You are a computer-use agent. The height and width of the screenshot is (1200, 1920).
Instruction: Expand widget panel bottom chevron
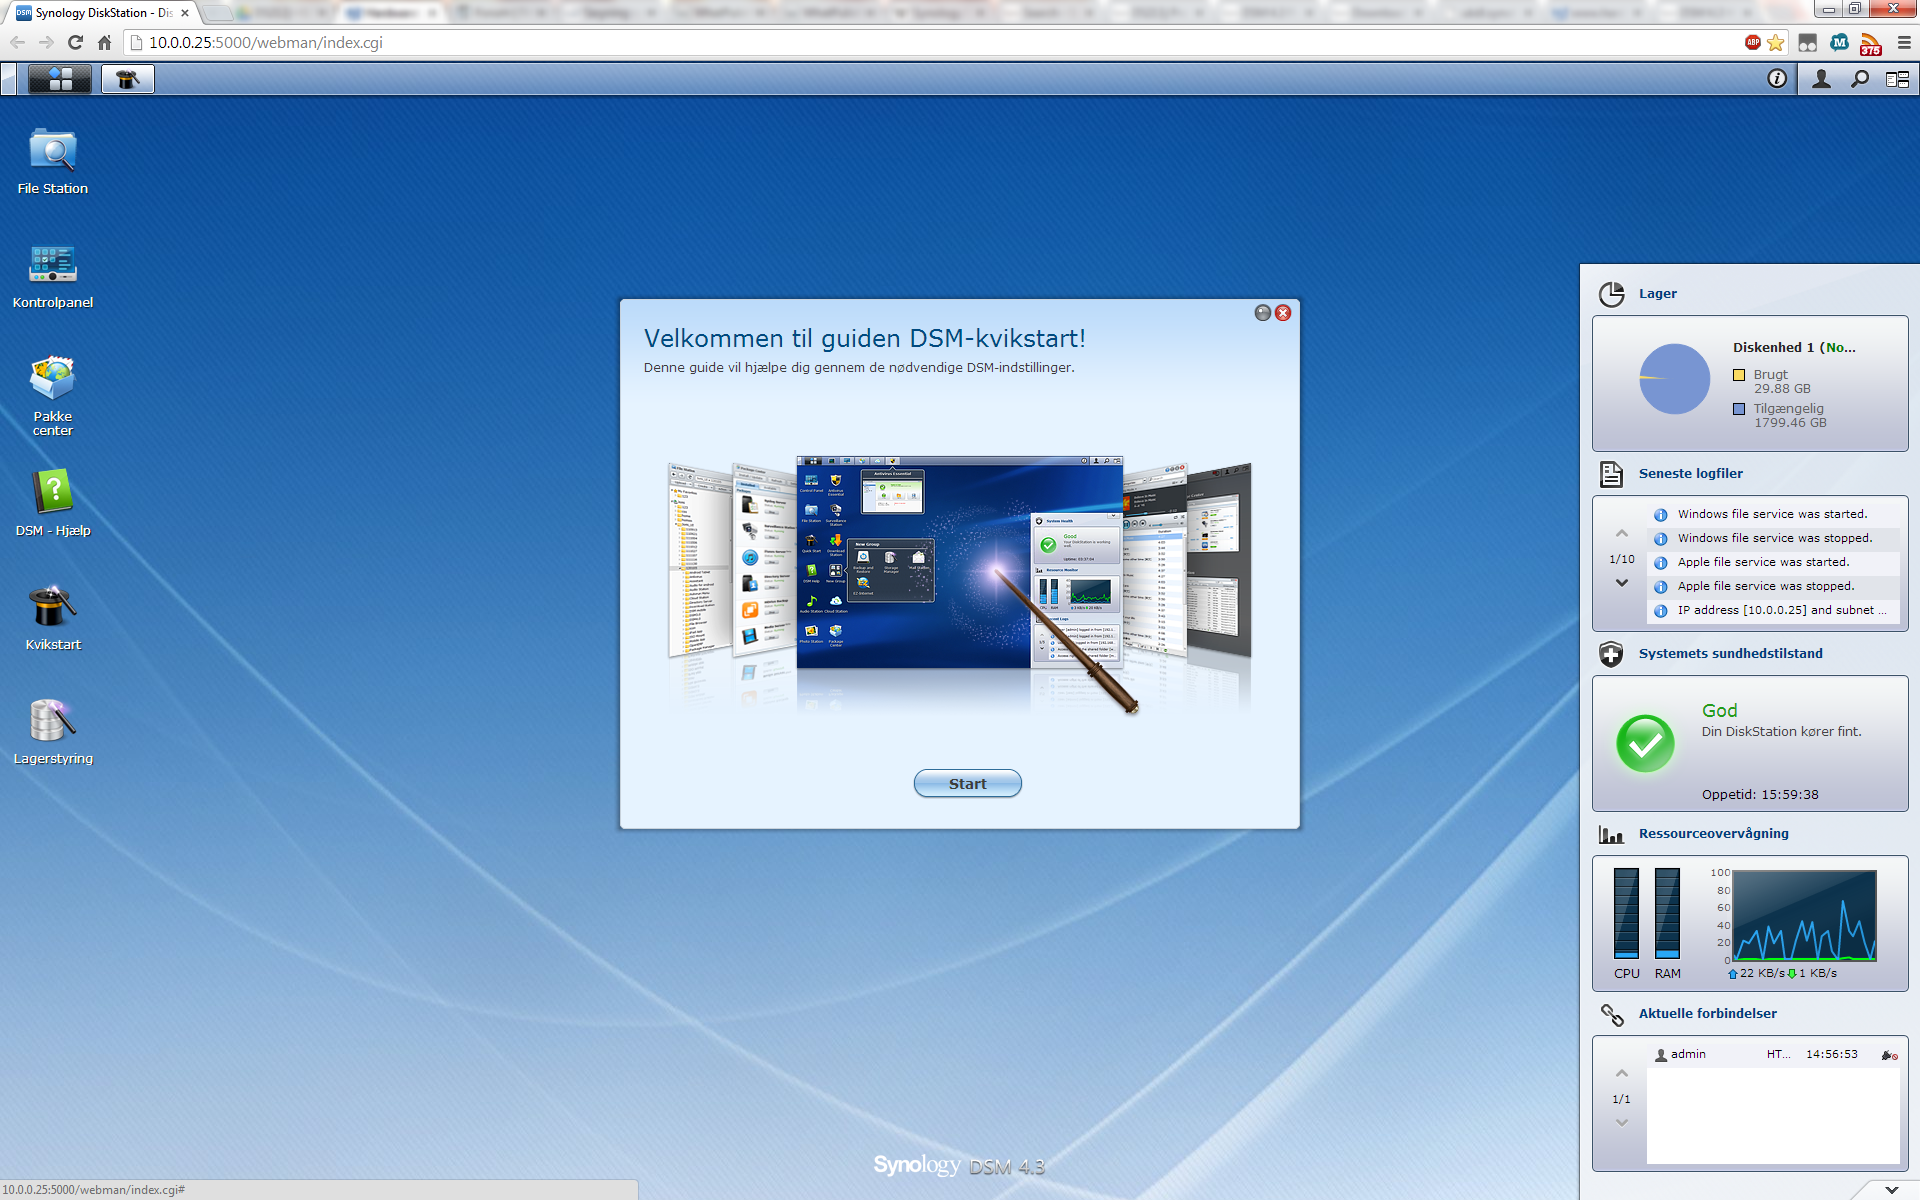click(1891, 1190)
